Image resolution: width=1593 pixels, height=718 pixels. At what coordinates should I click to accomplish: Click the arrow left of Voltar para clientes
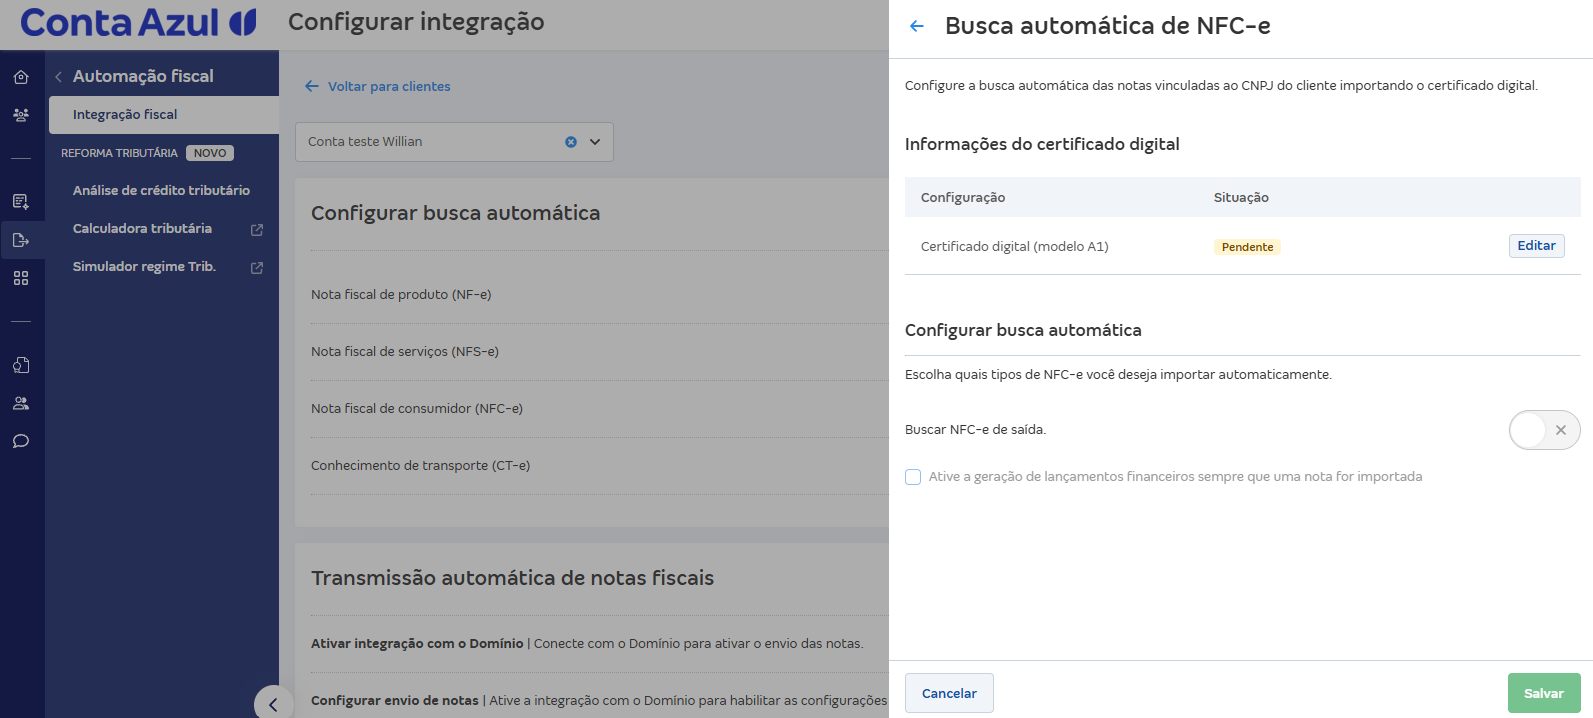[312, 86]
